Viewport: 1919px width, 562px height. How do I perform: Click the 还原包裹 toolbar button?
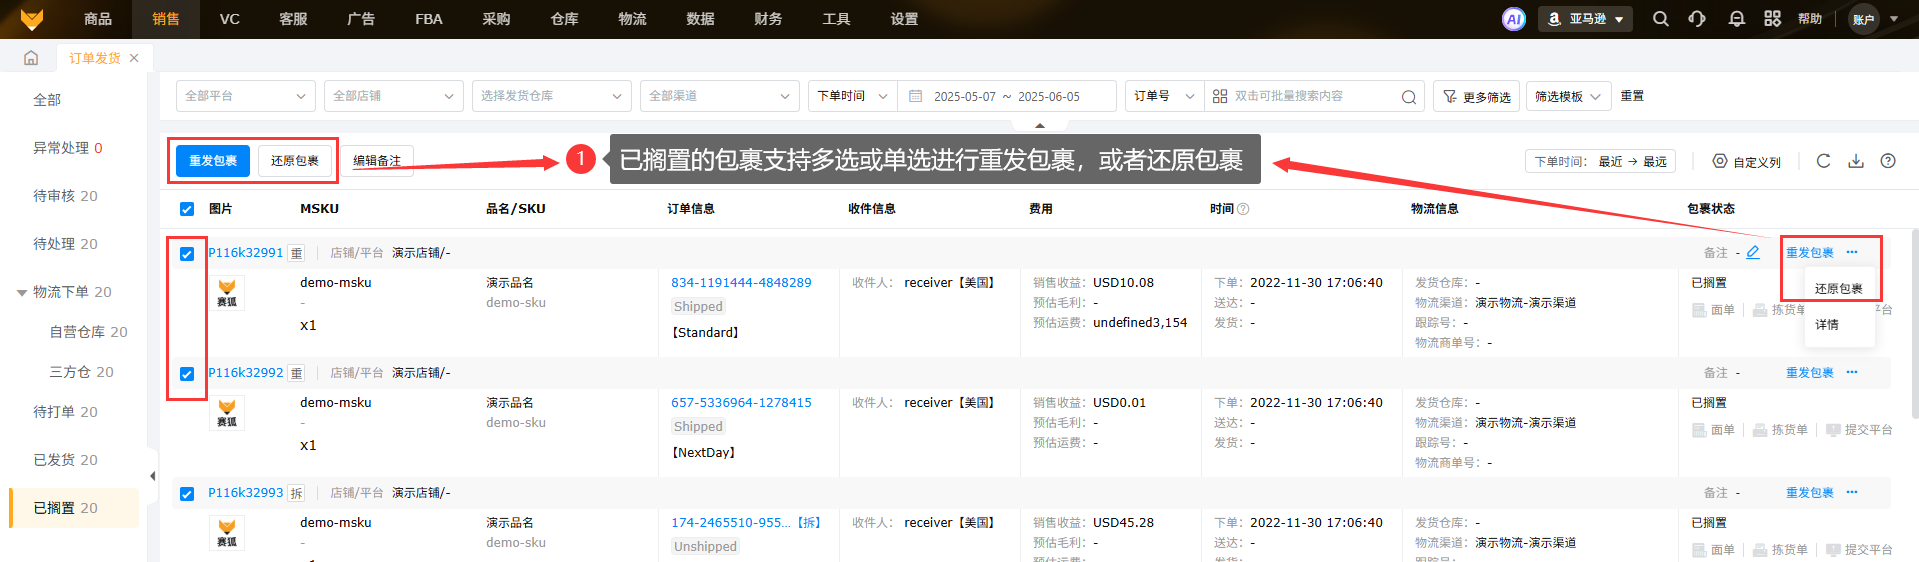coord(295,161)
